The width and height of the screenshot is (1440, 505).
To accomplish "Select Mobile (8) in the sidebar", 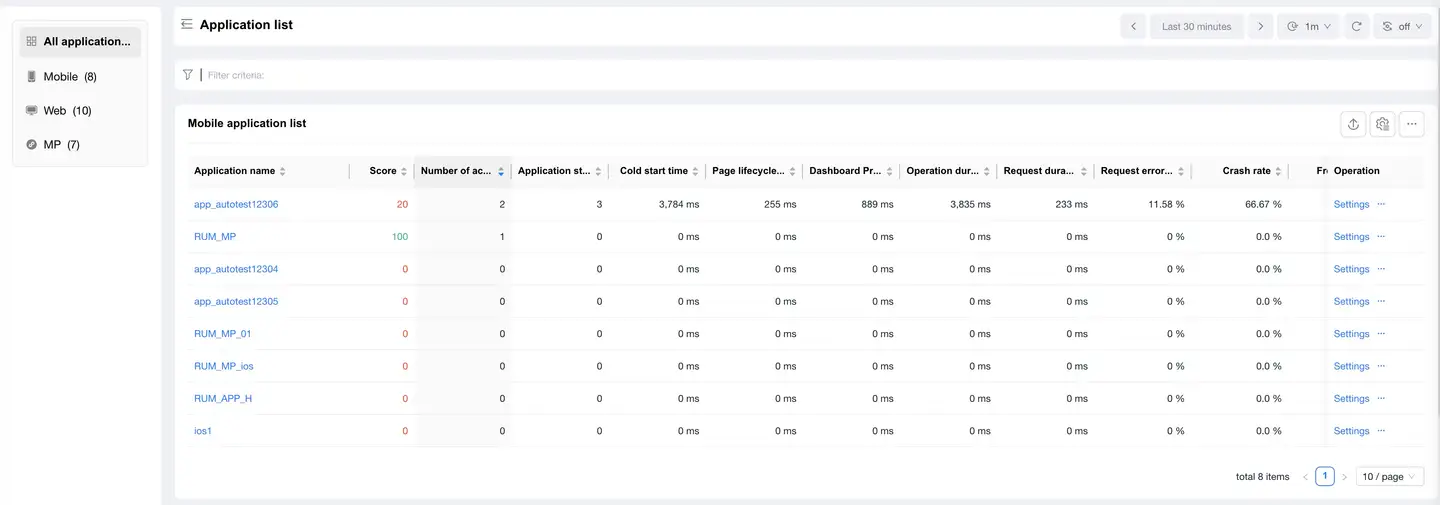I will pos(70,77).
